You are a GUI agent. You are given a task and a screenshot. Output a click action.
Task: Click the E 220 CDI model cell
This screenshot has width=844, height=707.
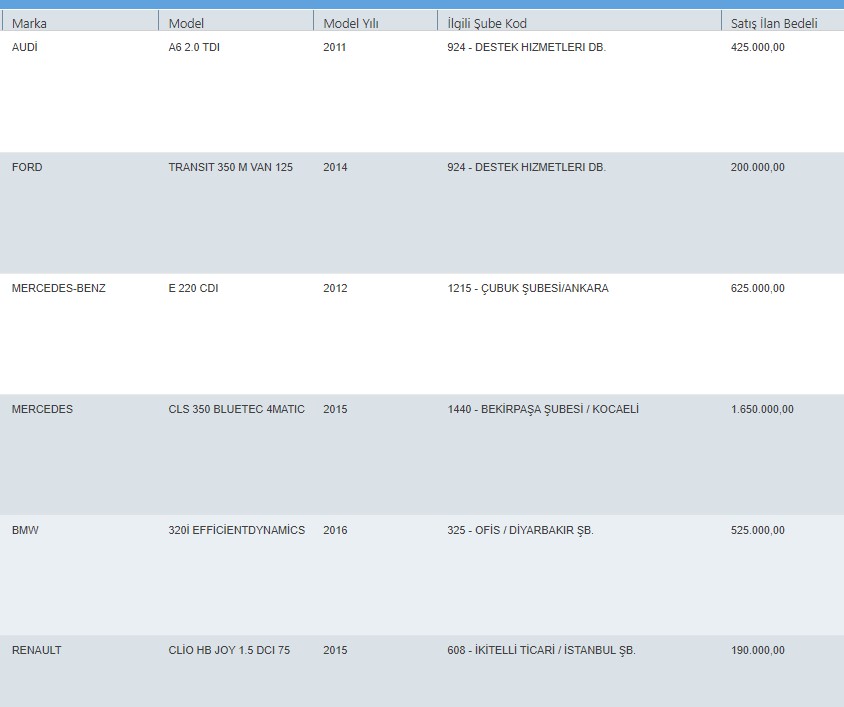pyautogui.click(x=193, y=288)
